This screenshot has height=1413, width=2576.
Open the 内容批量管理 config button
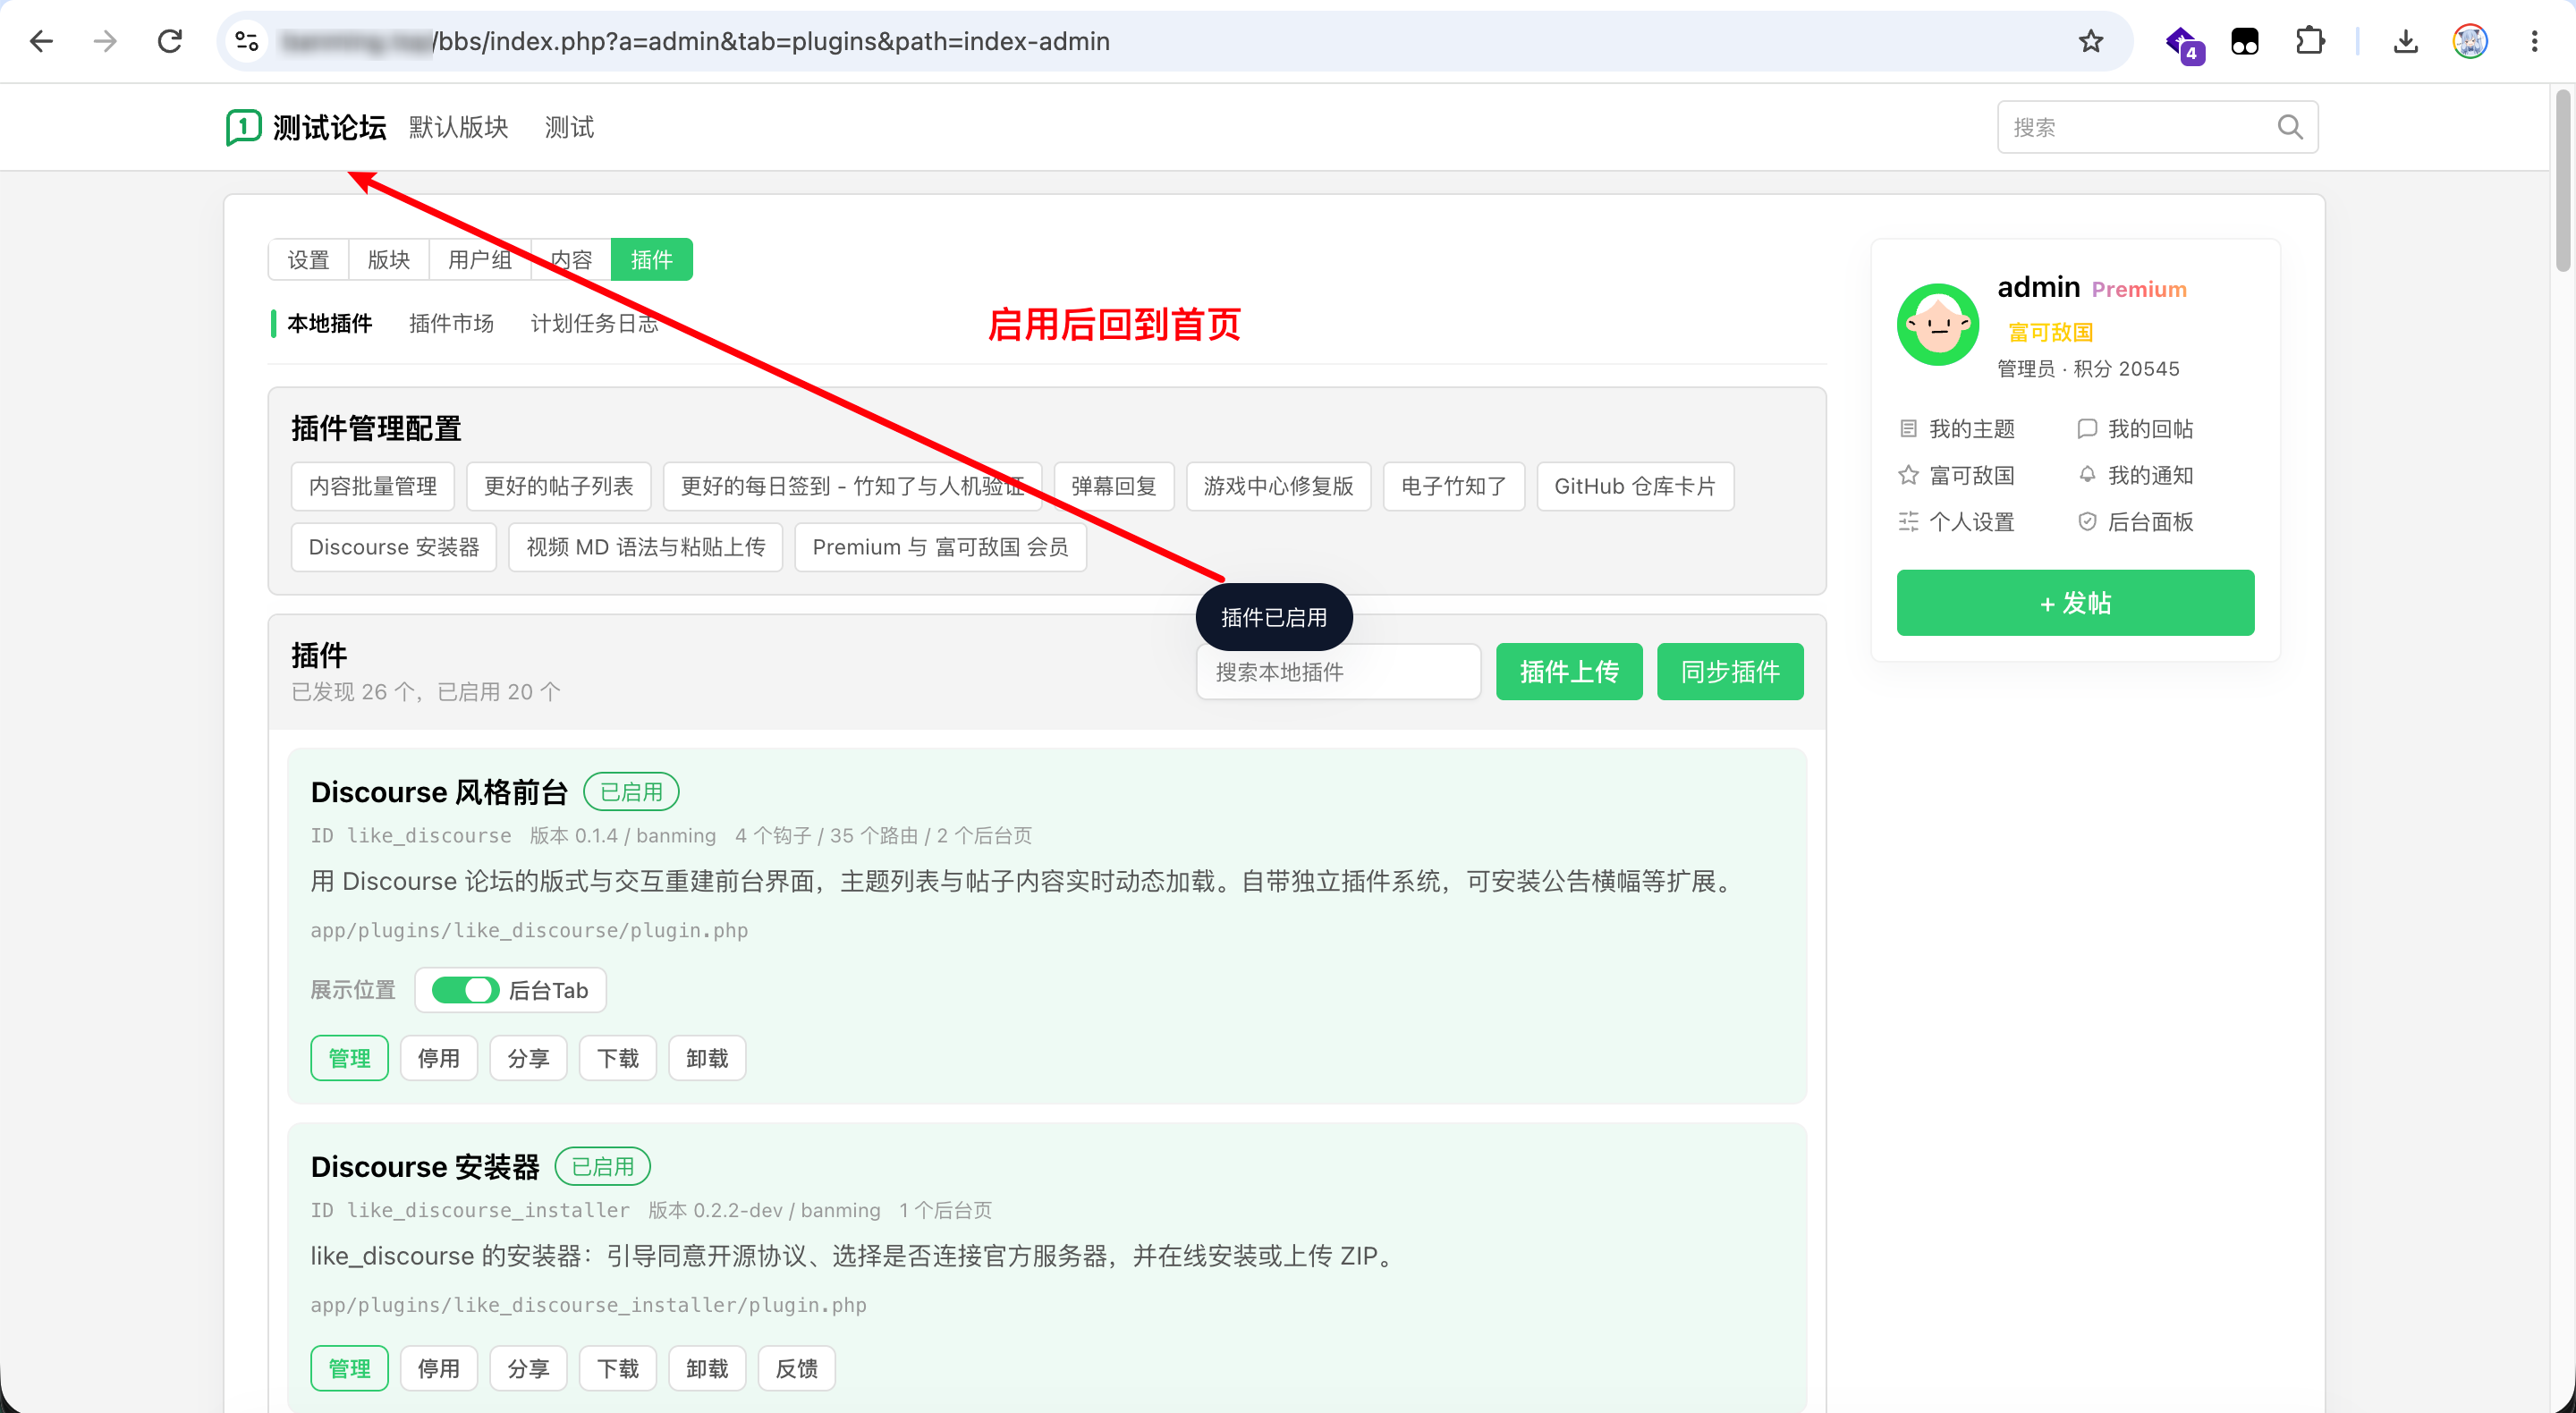(x=373, y=487)
